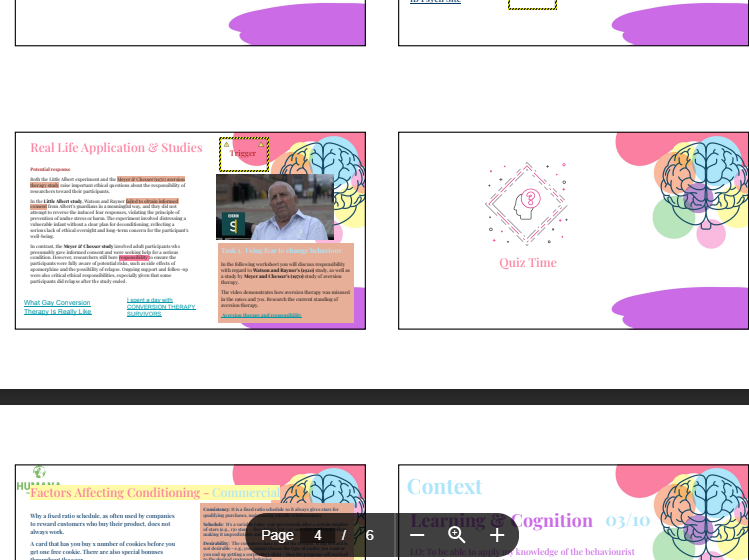Click the Humana logo on the bottom-left slide
Screen dimensions: 749x560
pos(38,478)
